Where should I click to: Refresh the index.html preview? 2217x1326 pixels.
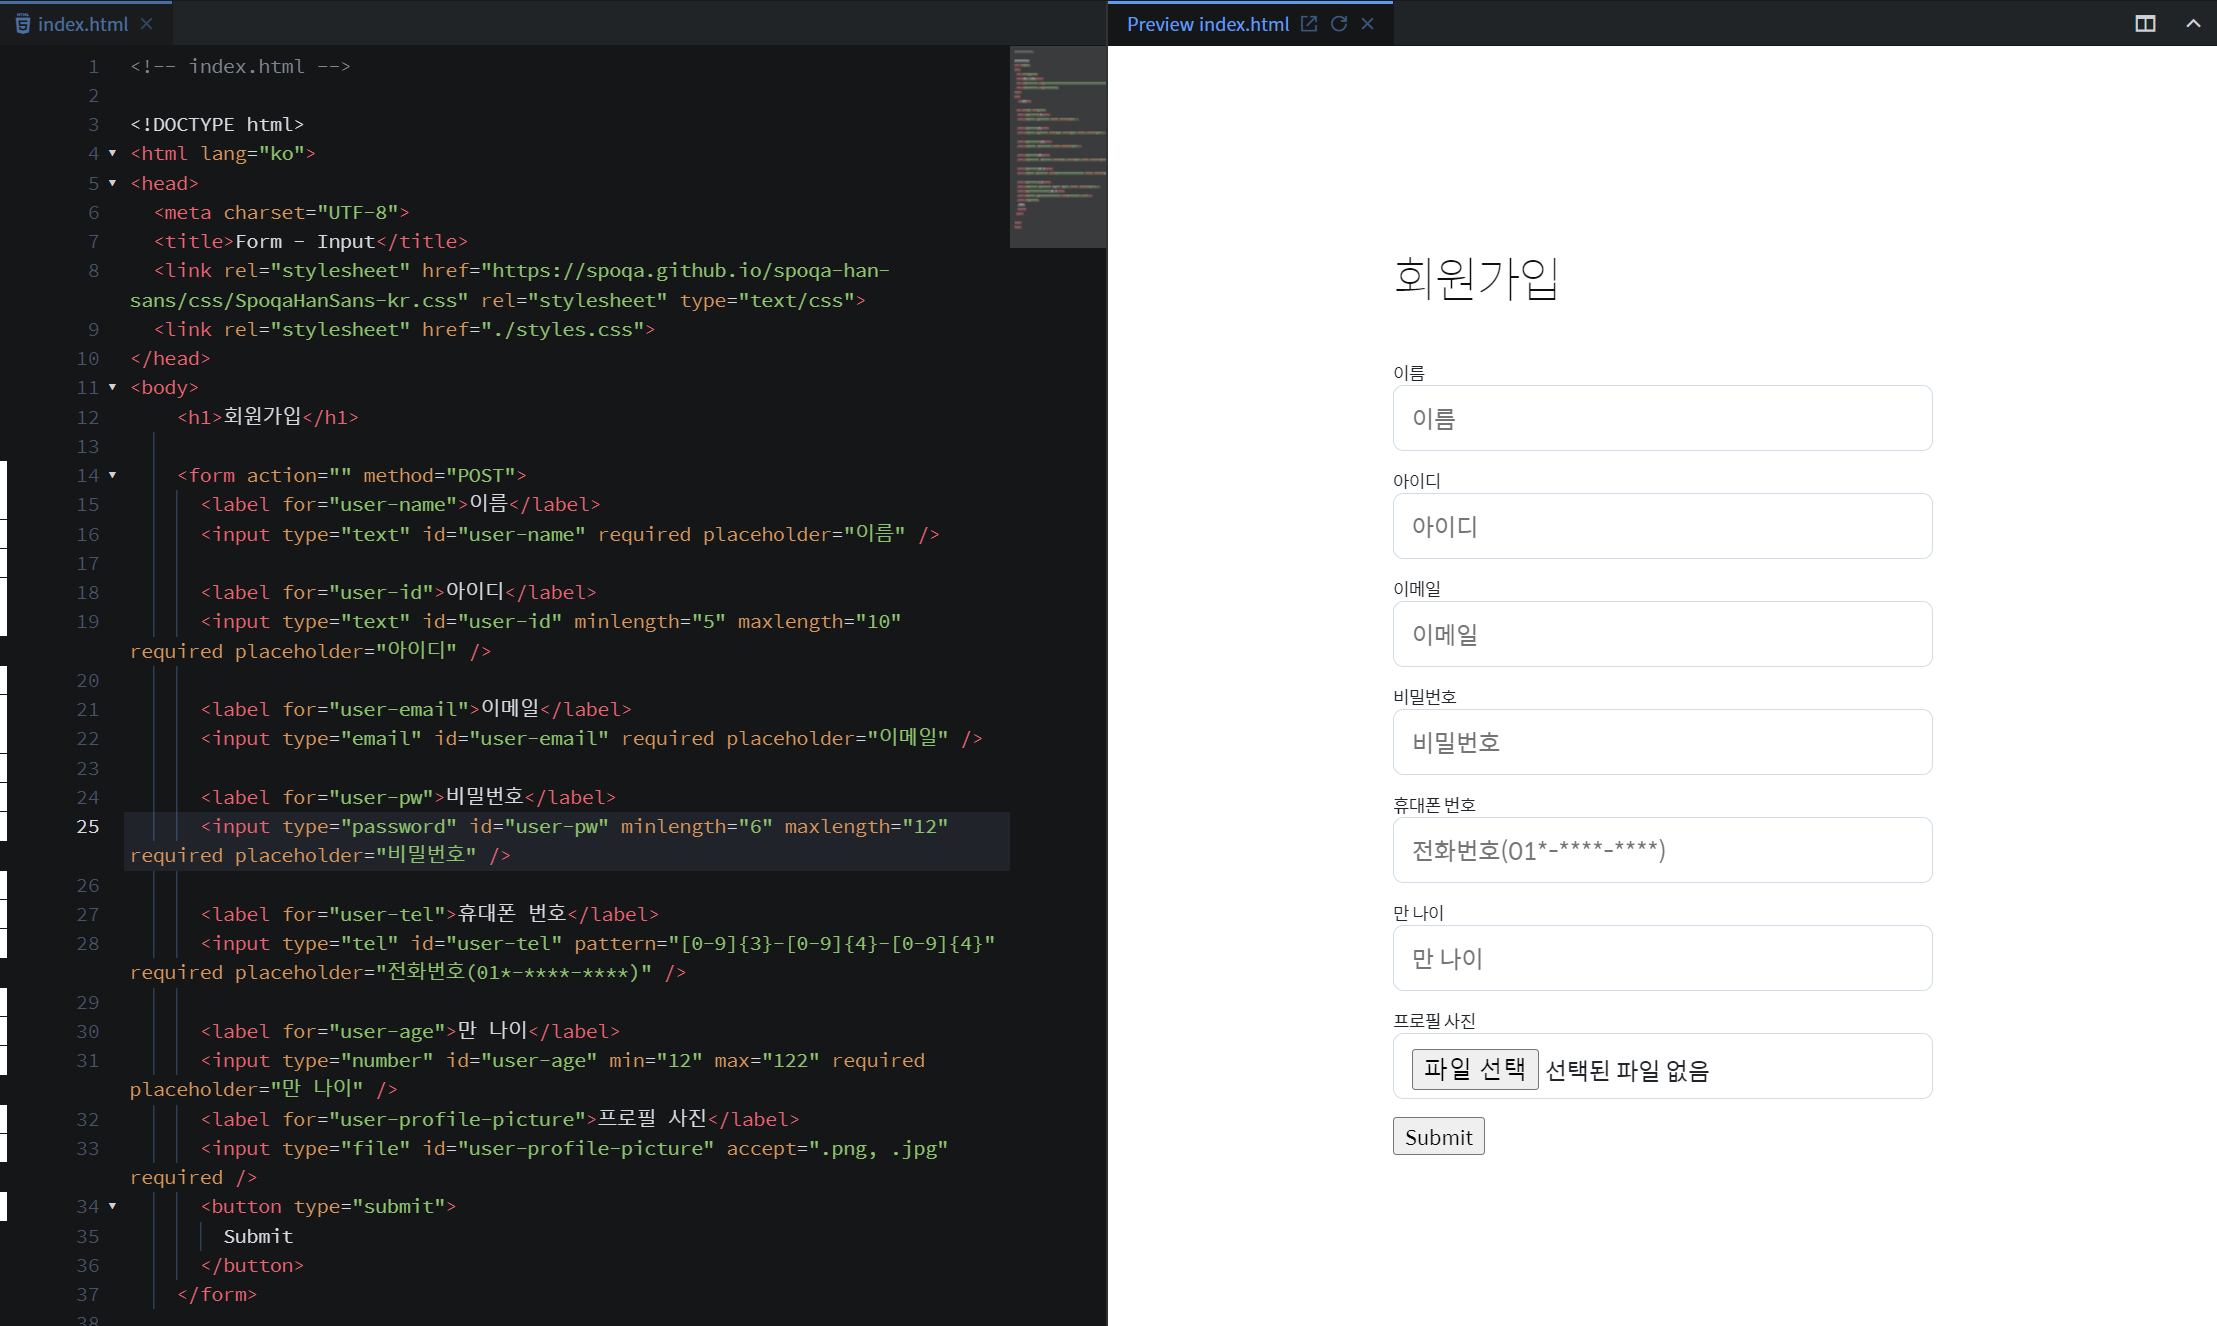click(x=1338, y=24)
